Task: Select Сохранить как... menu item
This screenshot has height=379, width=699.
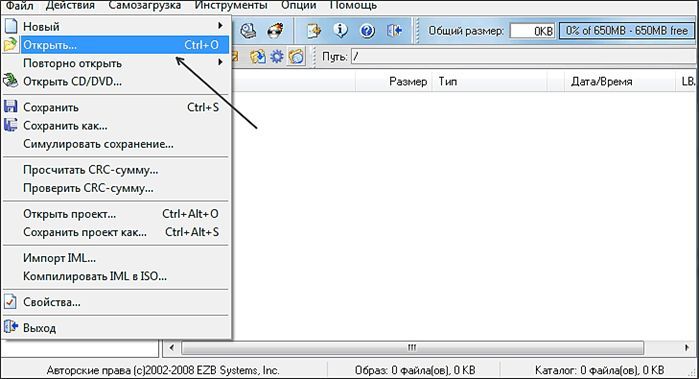Action: (x=116, y=126)
